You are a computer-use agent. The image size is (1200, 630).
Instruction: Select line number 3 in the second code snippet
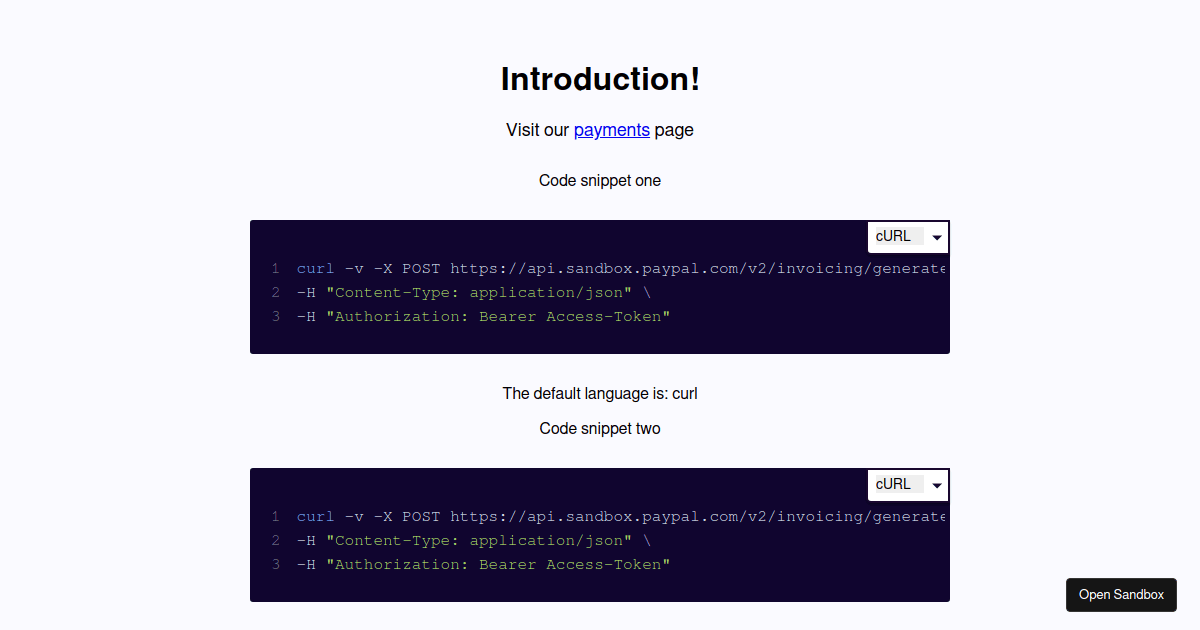coord(275,564)
